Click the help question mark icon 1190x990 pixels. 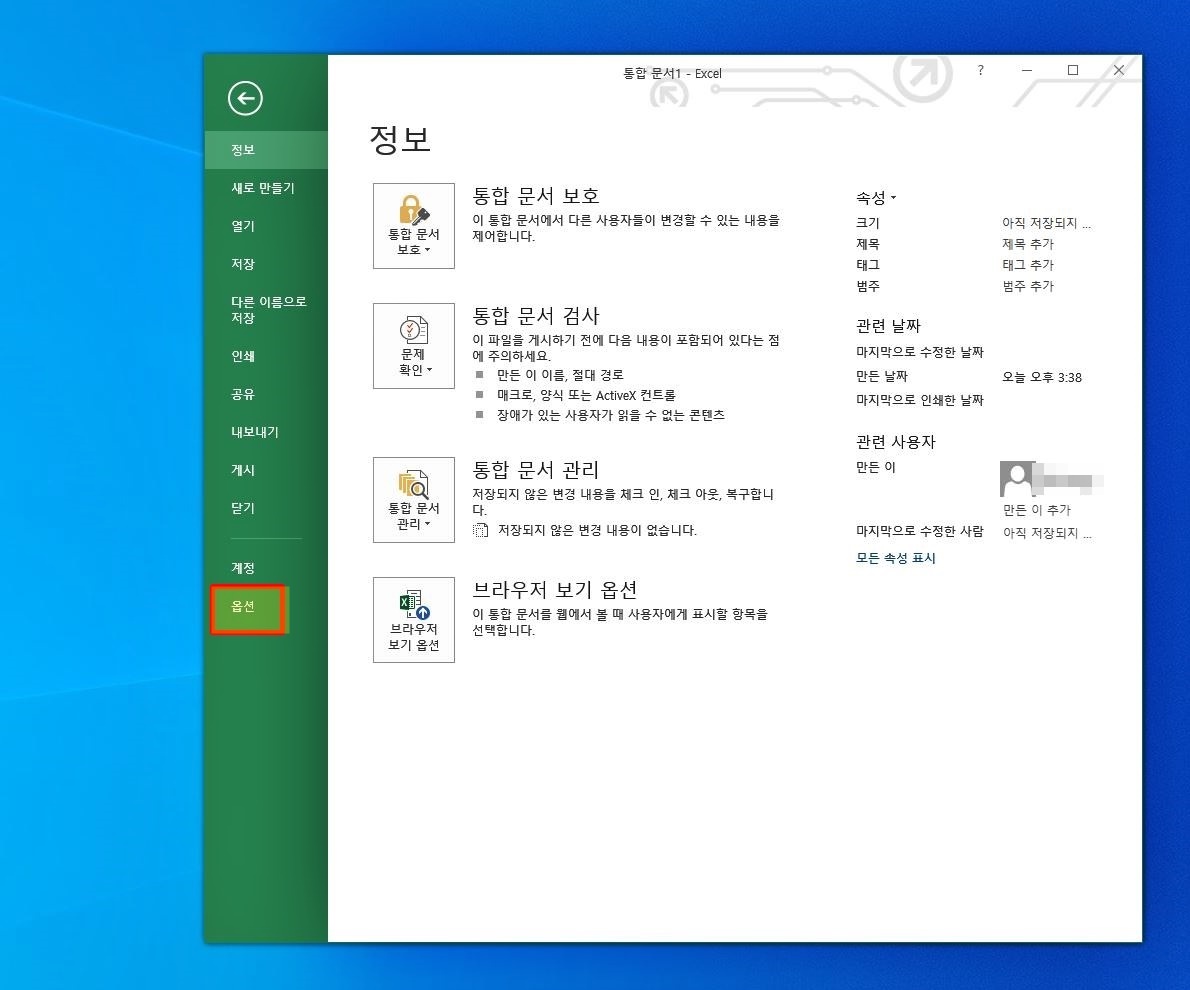[x=981, y=71]
